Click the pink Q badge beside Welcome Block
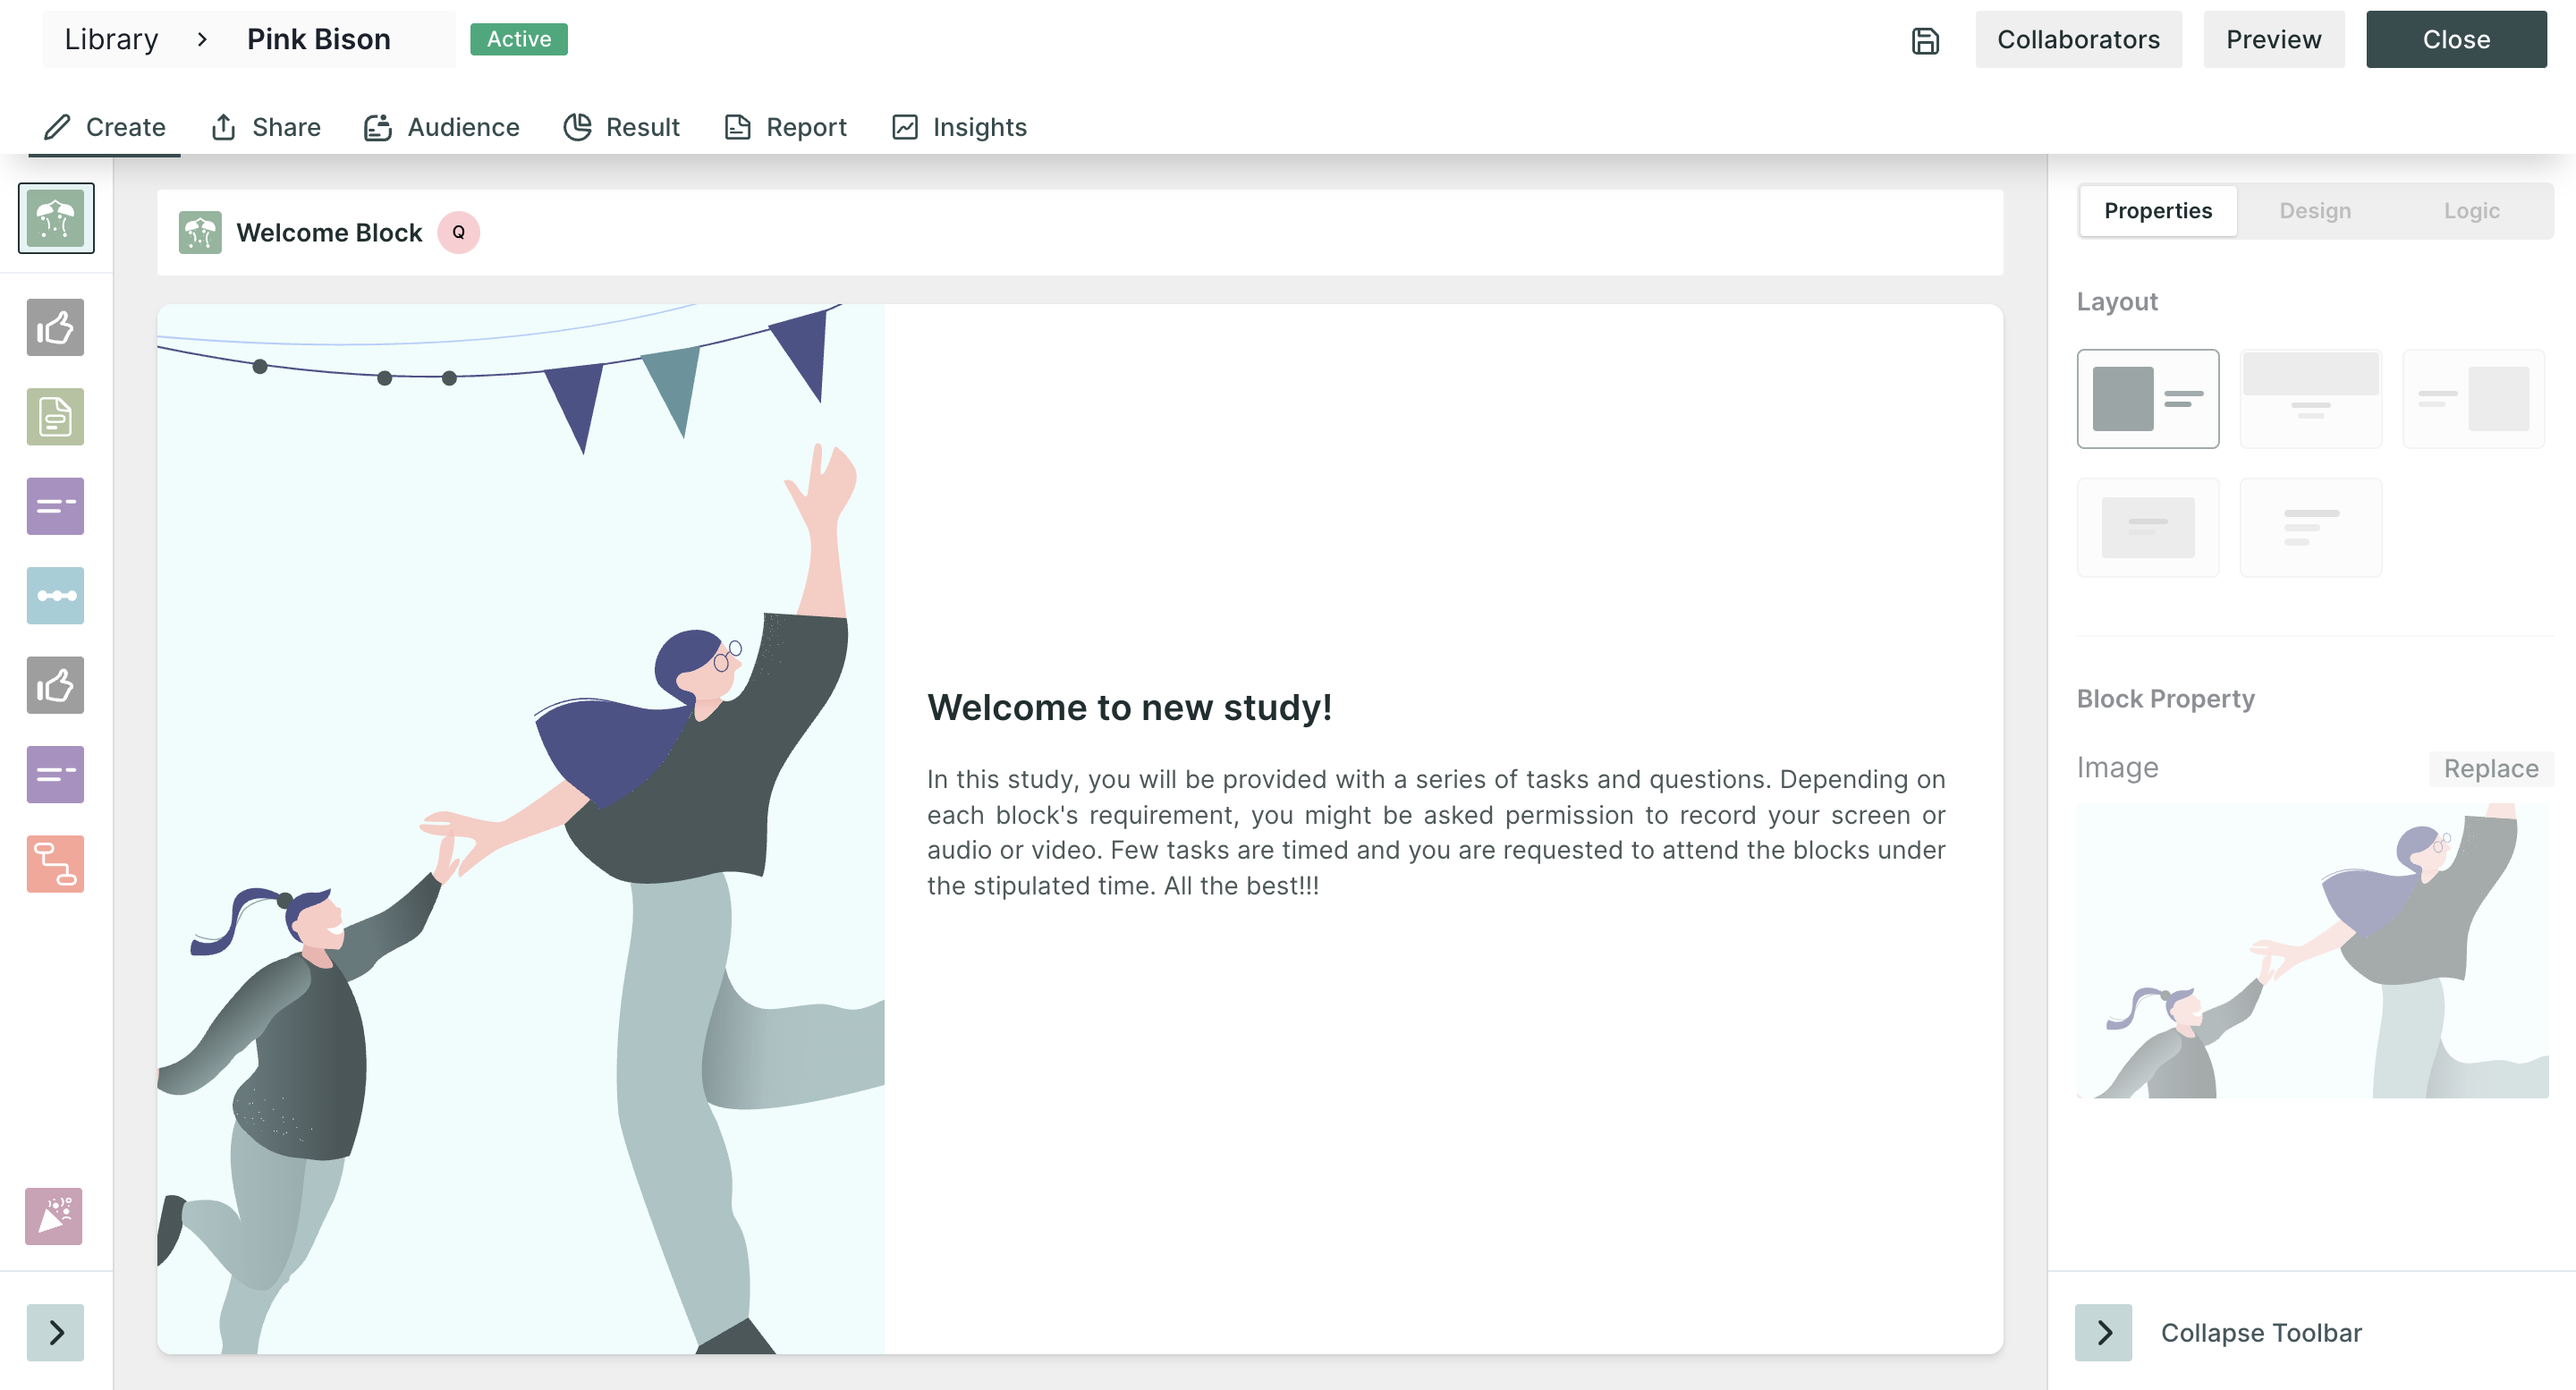Screen dimensions: 2576x1390 pyautogui.click(x=459, y=233)
